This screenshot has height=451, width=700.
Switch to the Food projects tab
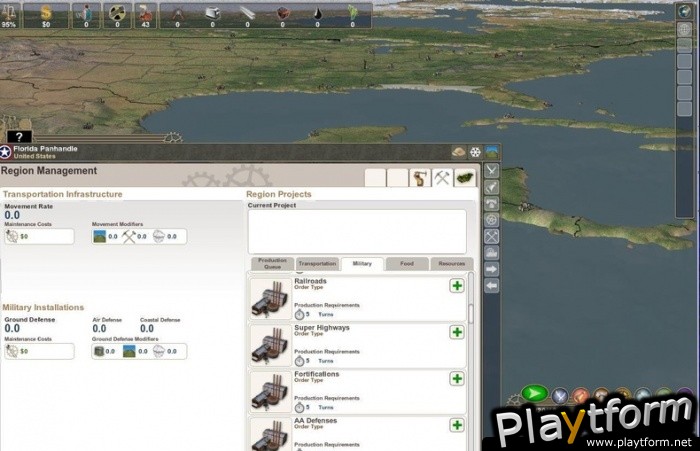pos(407,263)
